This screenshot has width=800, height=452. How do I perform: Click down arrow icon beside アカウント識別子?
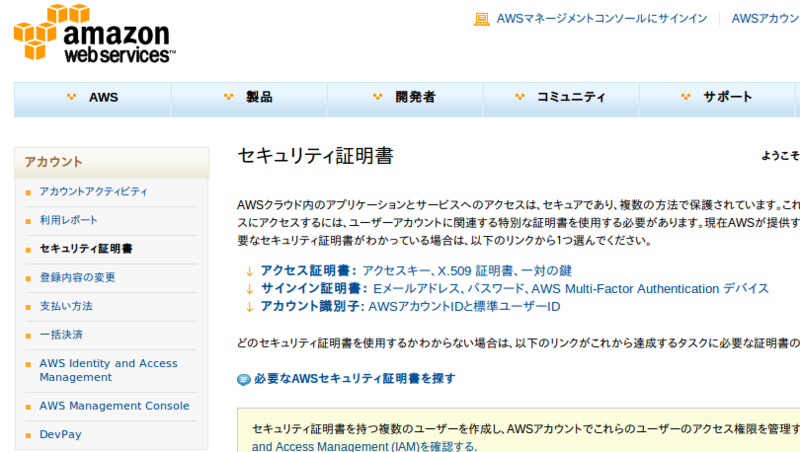point(249,307)
